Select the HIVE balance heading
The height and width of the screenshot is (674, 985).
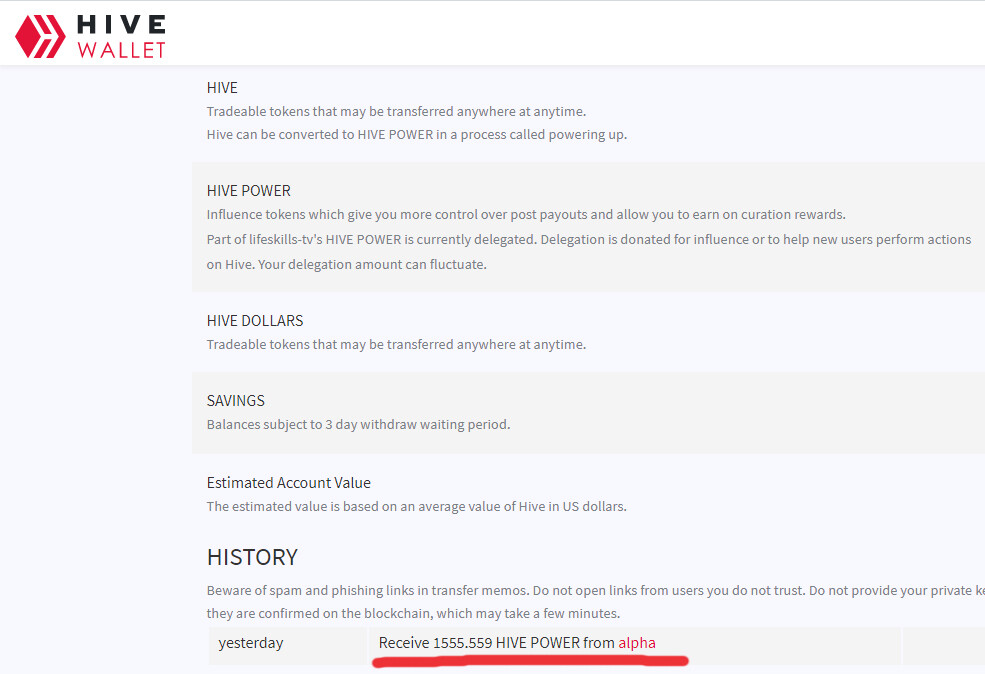coord(222,87)
